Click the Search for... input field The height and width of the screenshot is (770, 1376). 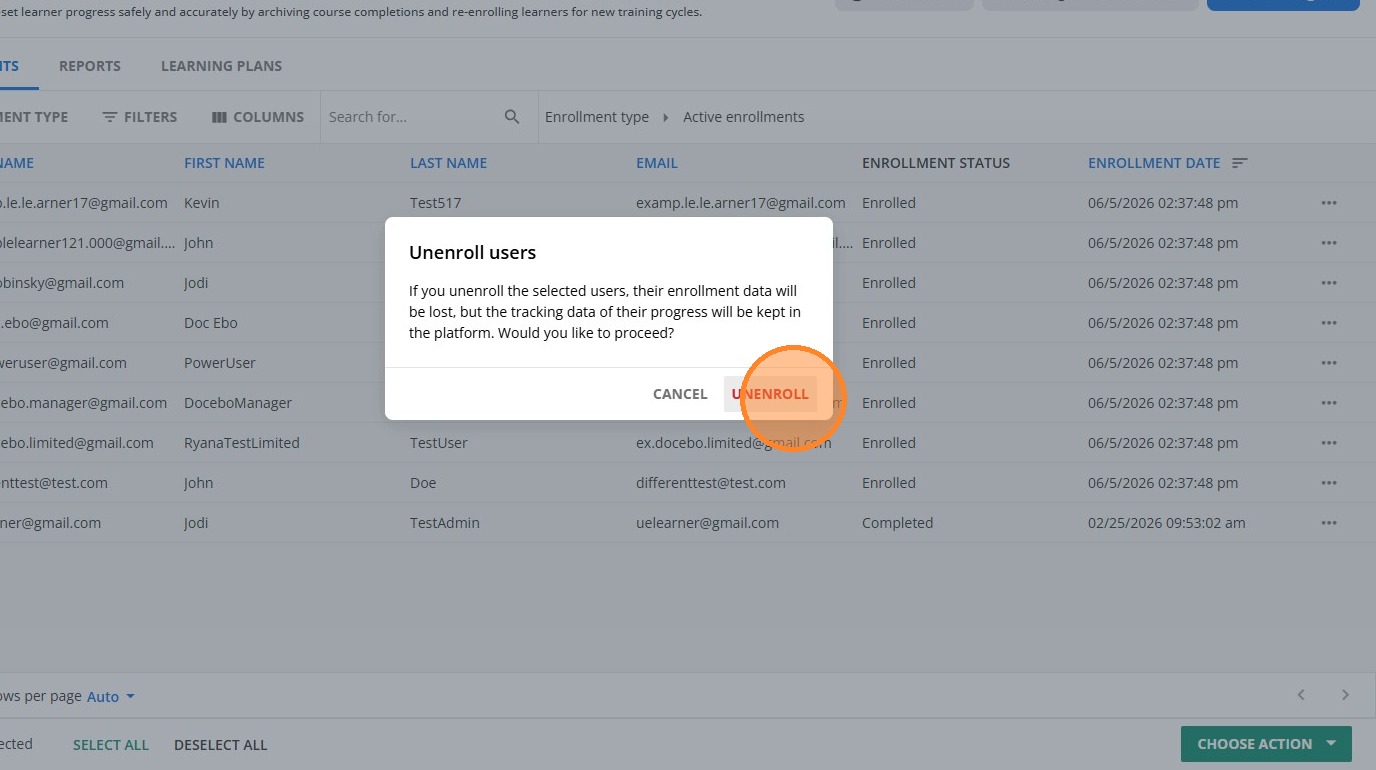[412, 117]
